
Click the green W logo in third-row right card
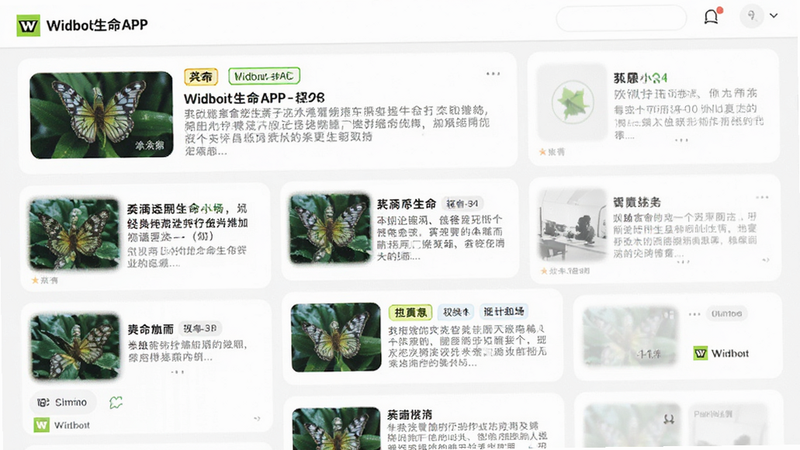(x=701, y=353)
